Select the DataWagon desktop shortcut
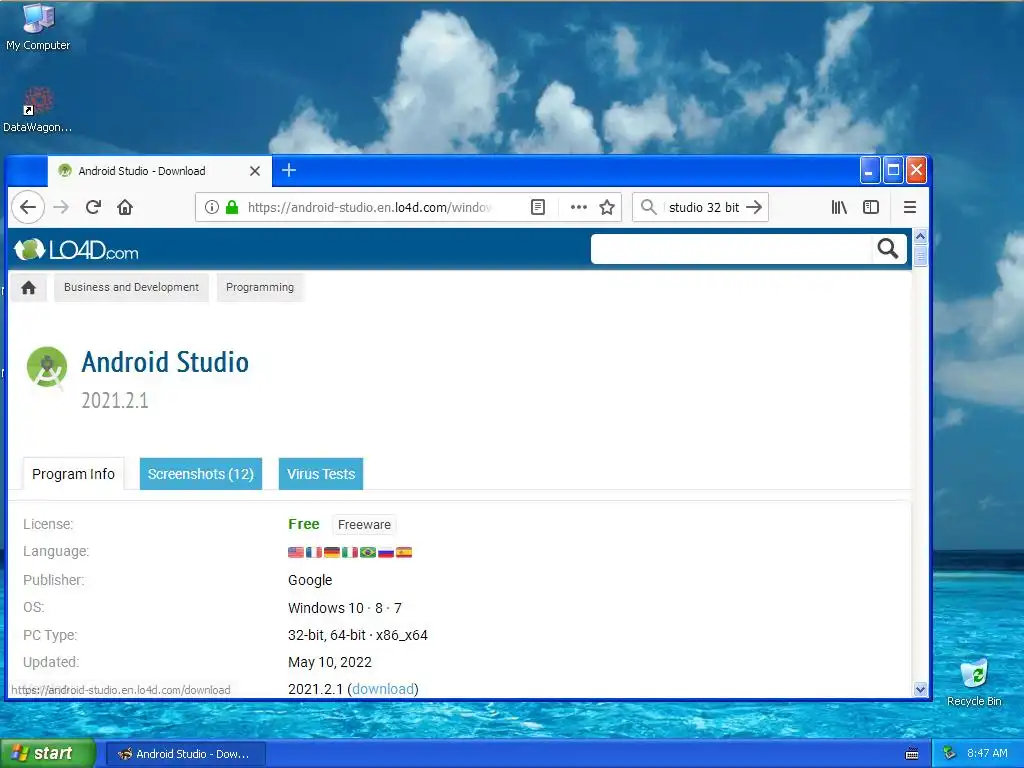Image resolution: width=1024 pixels, height=768 pixels. (38, 110)
